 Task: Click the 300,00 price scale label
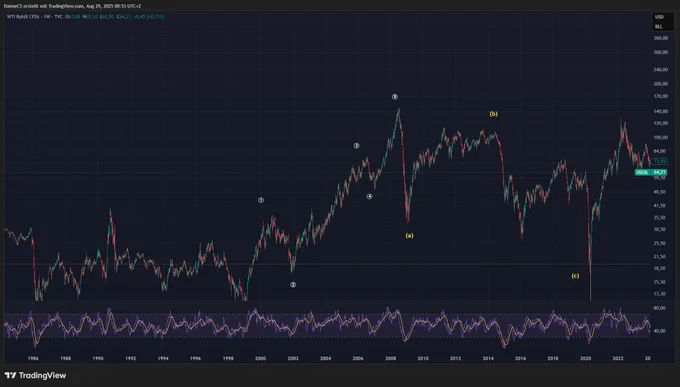[x=660, y=52]
